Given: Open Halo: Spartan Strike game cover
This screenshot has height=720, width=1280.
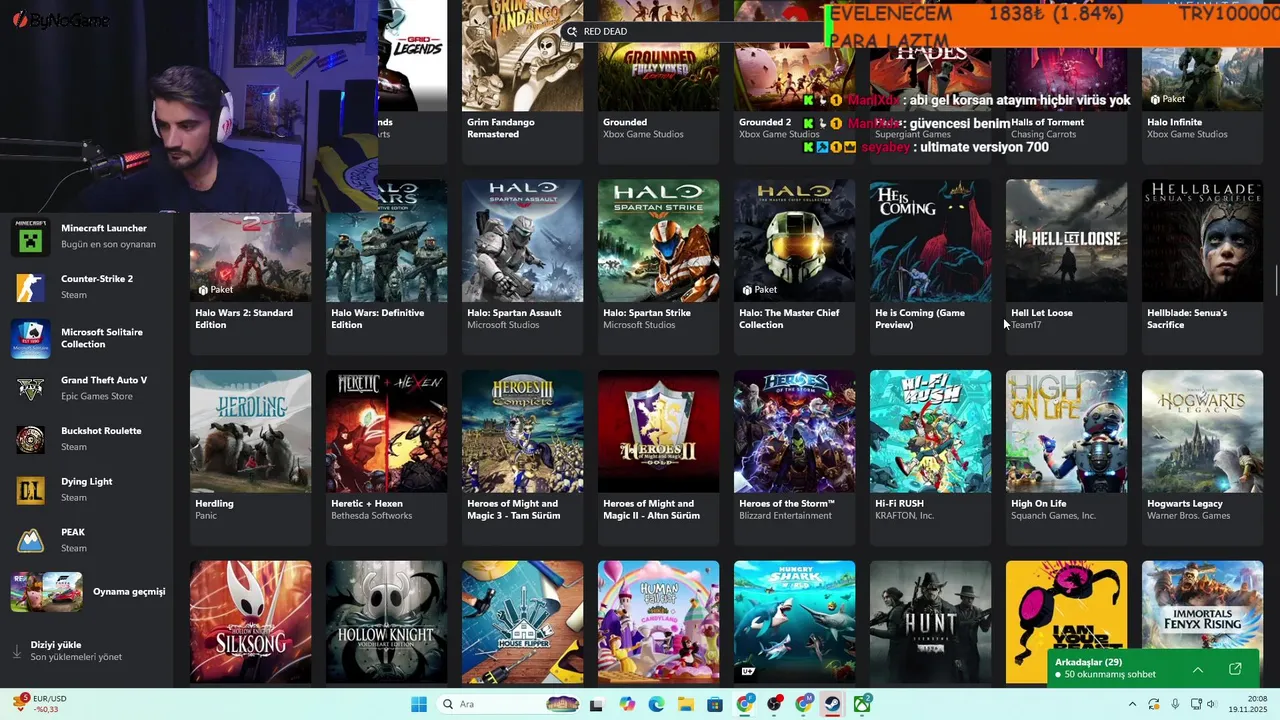Looking at the screenshot, I should click(658, 241).
